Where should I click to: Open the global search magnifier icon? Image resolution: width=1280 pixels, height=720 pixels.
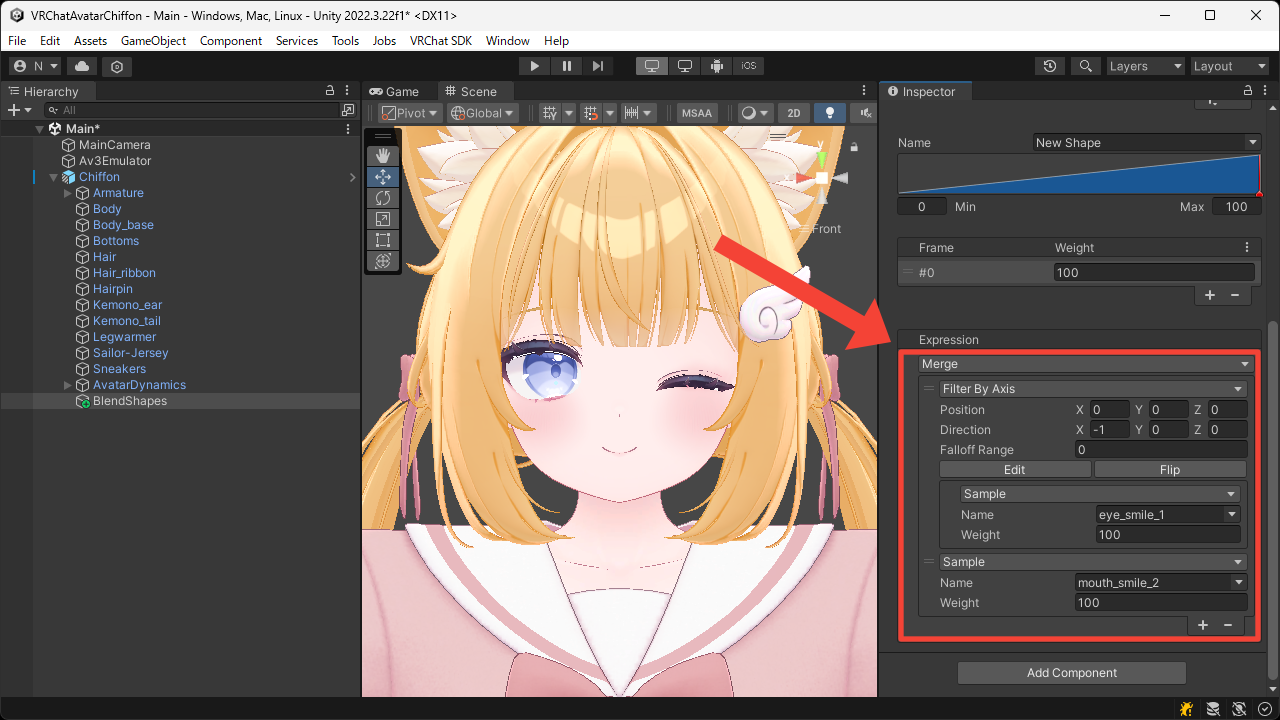[x=1085, y=66]
